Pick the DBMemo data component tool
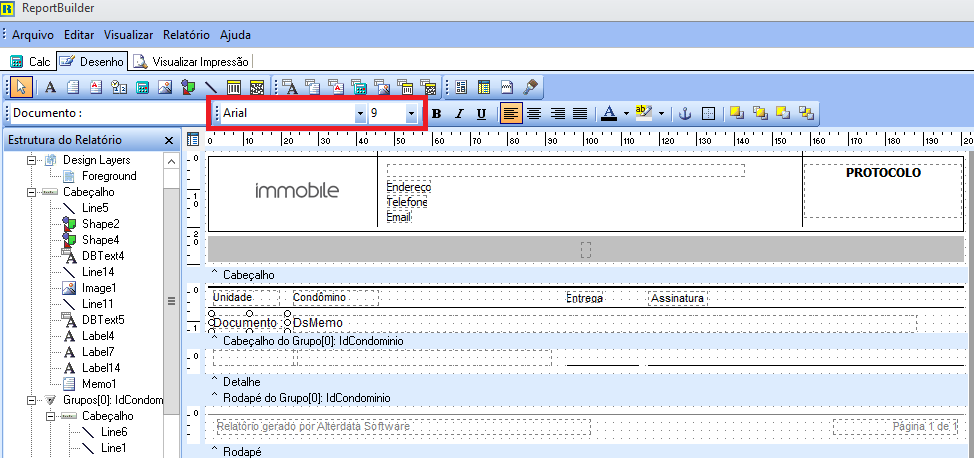Viewport: 974px width, 458px height. coord(313,87)
